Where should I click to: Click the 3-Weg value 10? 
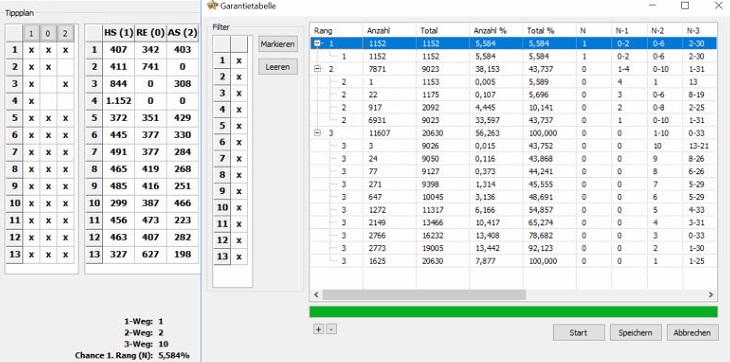163,344
